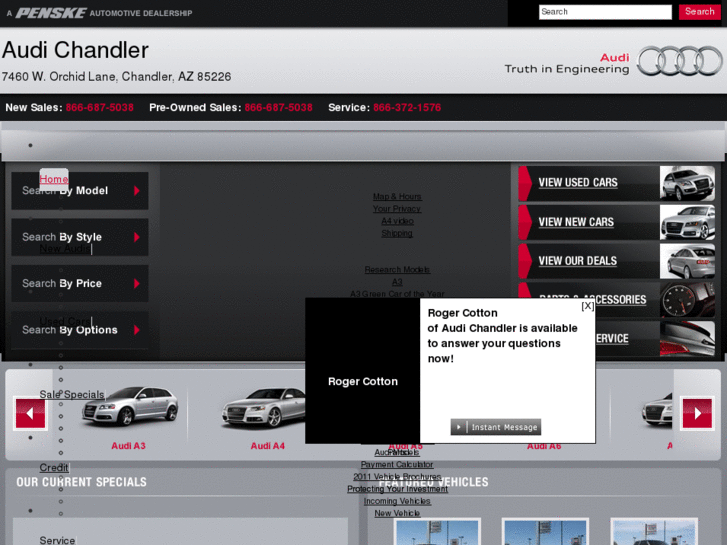The height and width of the screenshot is (545, 727).
Task: Open Your Privacy link
Action: [397, 209]
